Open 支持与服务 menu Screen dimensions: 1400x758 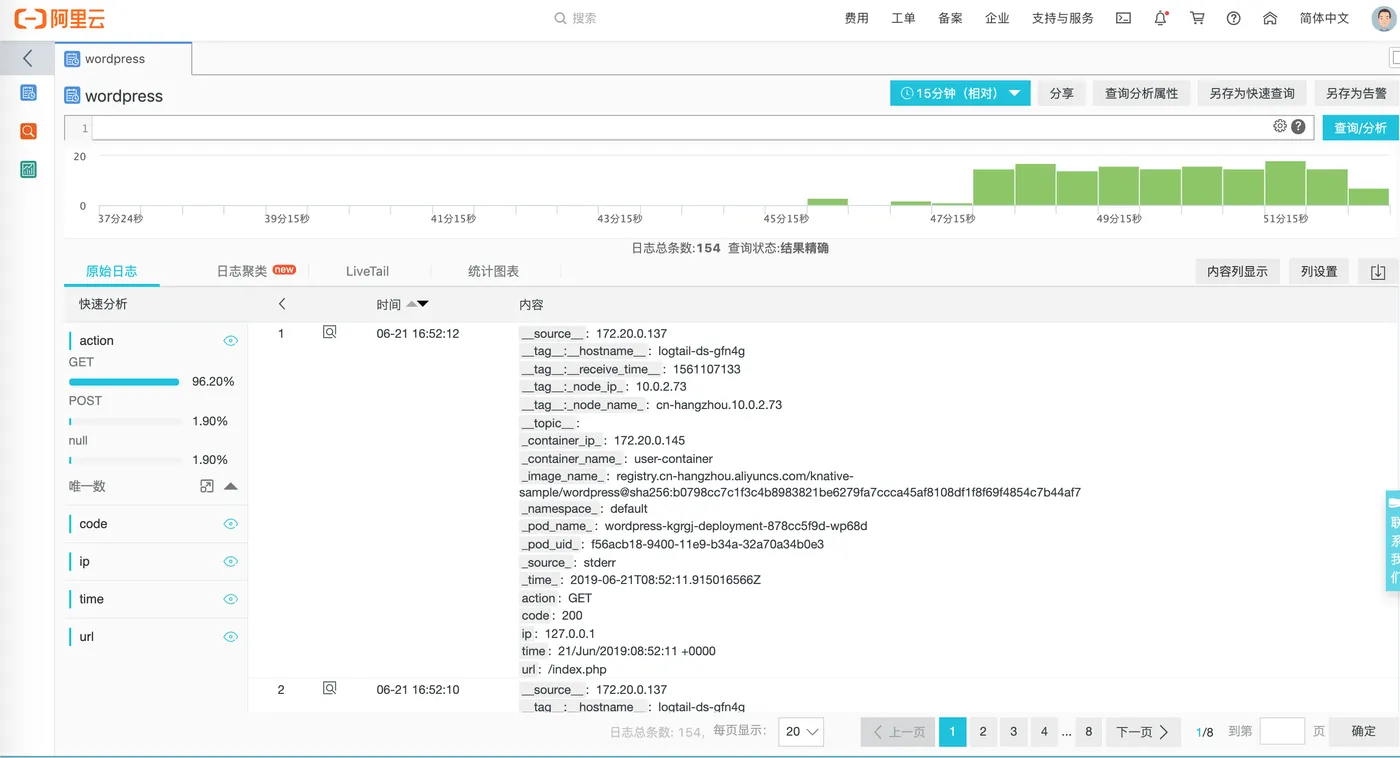click(1063, 18)
